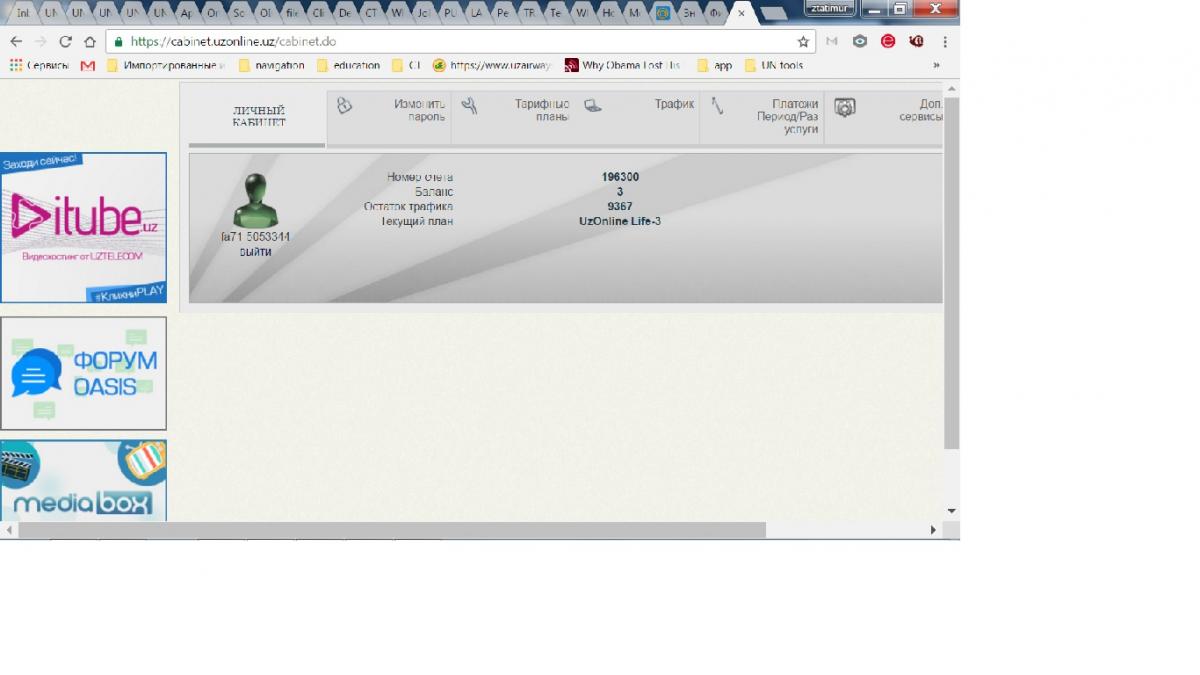Expand hidden bookmarks with double chevron
Viewport: 1200px width, 675px height.
coord(936,66)
